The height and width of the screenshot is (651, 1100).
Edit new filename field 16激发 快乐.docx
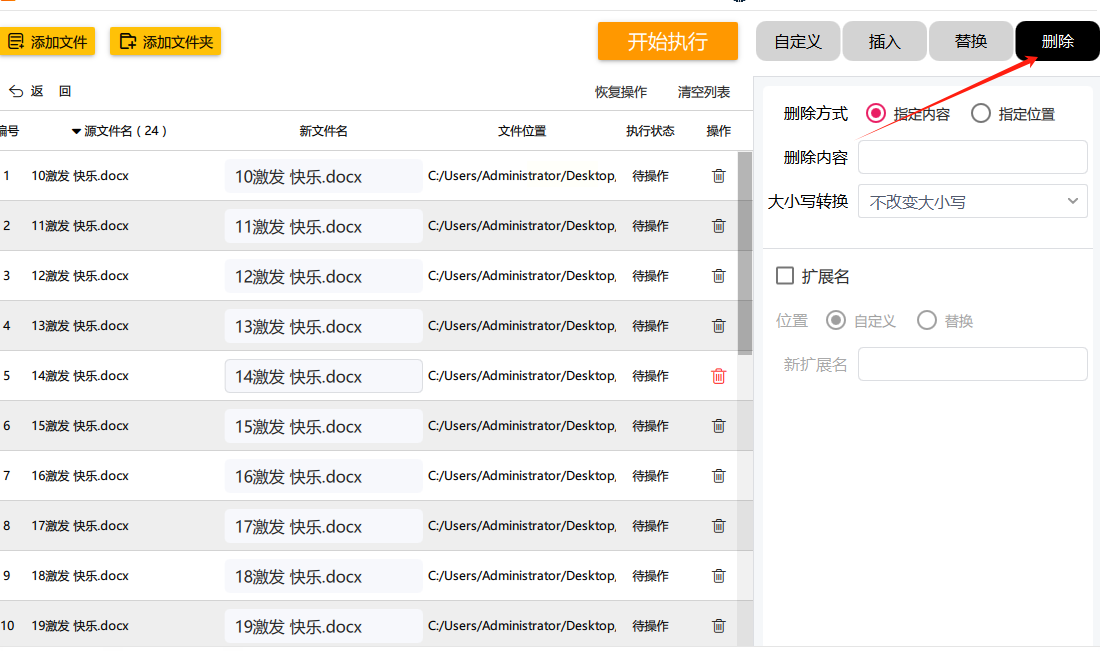pos(323,476)
